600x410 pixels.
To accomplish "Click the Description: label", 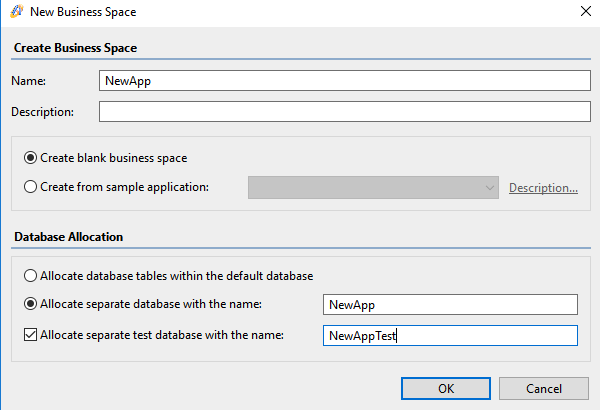I will click(42, 112).
